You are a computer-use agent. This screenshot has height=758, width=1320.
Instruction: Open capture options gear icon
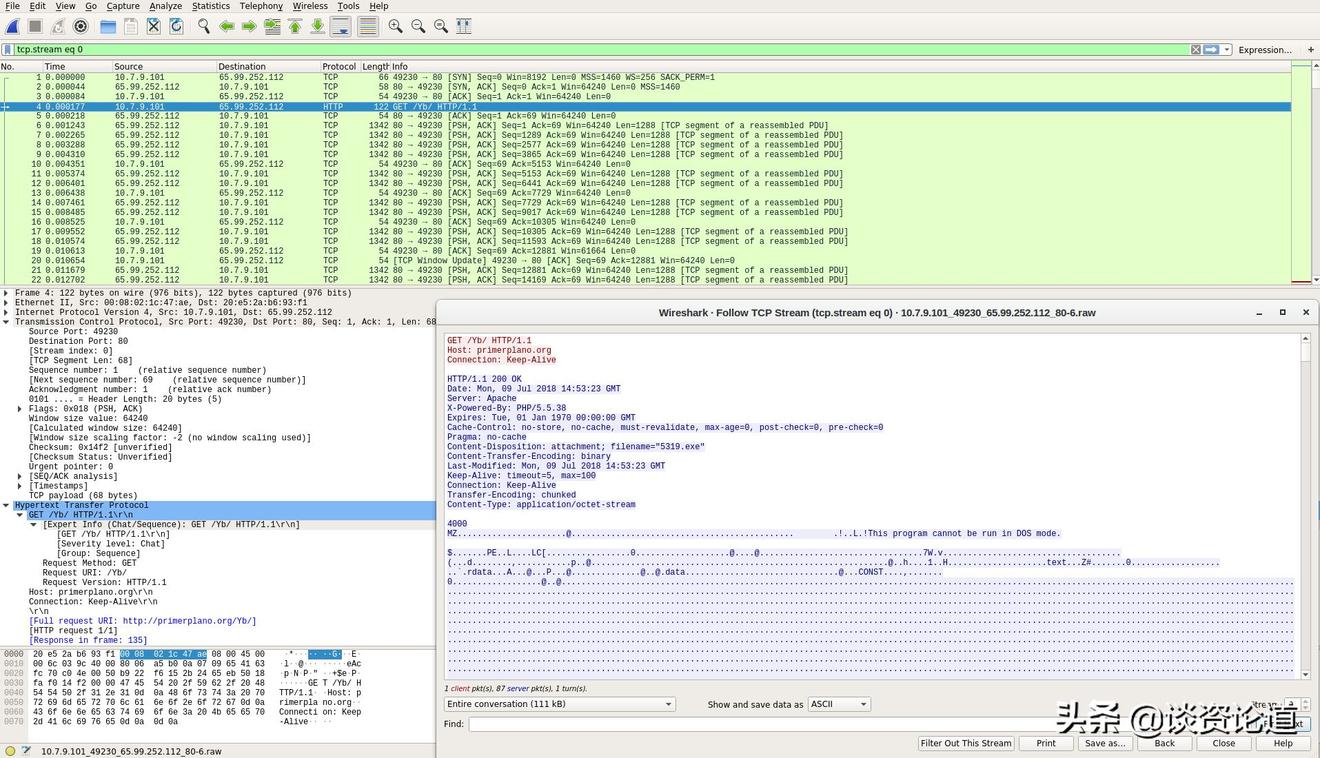pos(81,26)
